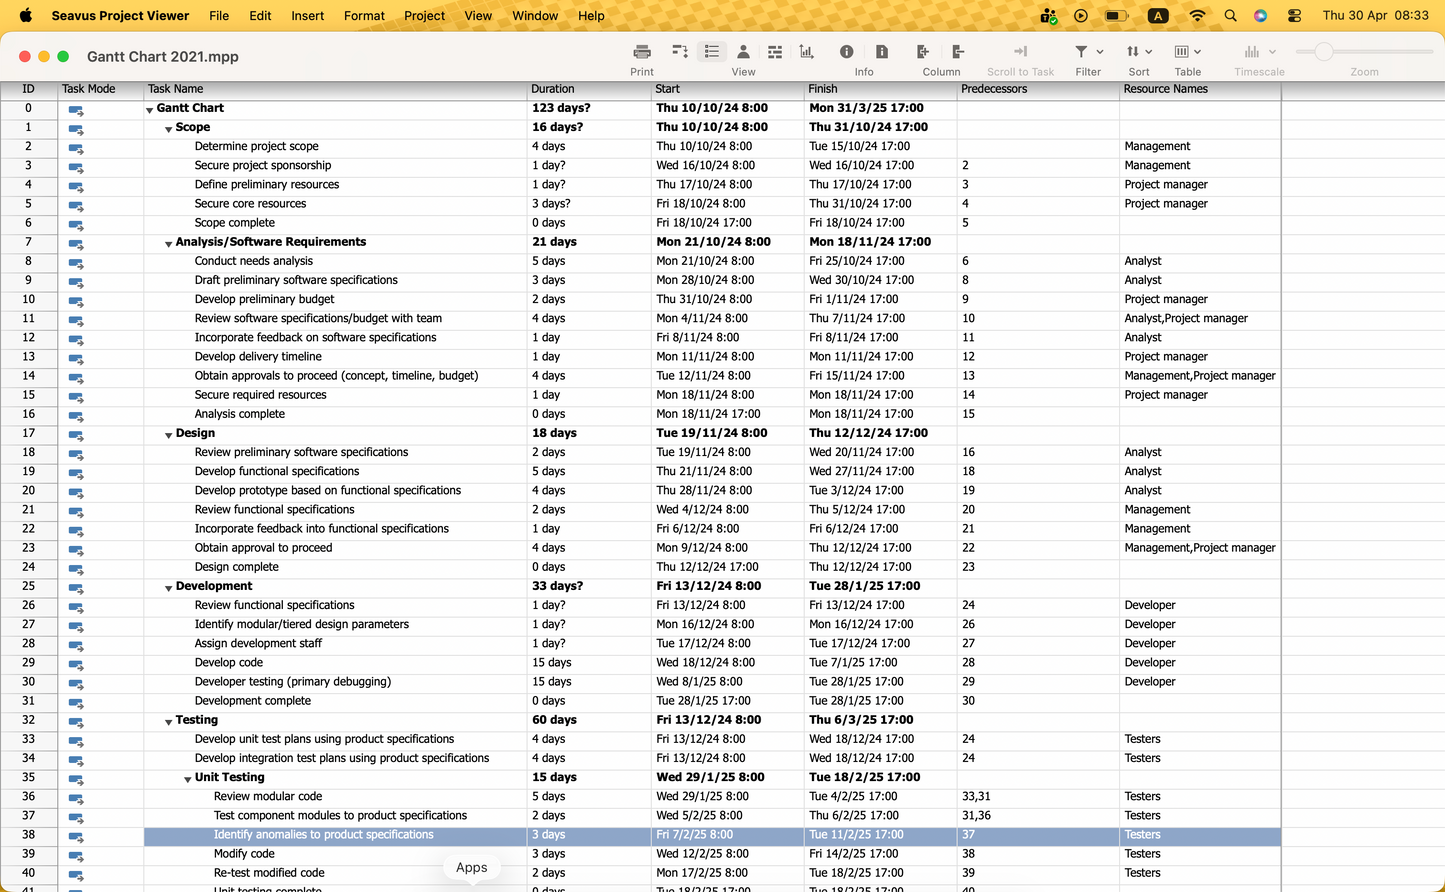This screenshot has width=1445, height=892.
Task: Adjust the Zoom slider knob
Action: pyautogui.click(x=1324, y=52)
